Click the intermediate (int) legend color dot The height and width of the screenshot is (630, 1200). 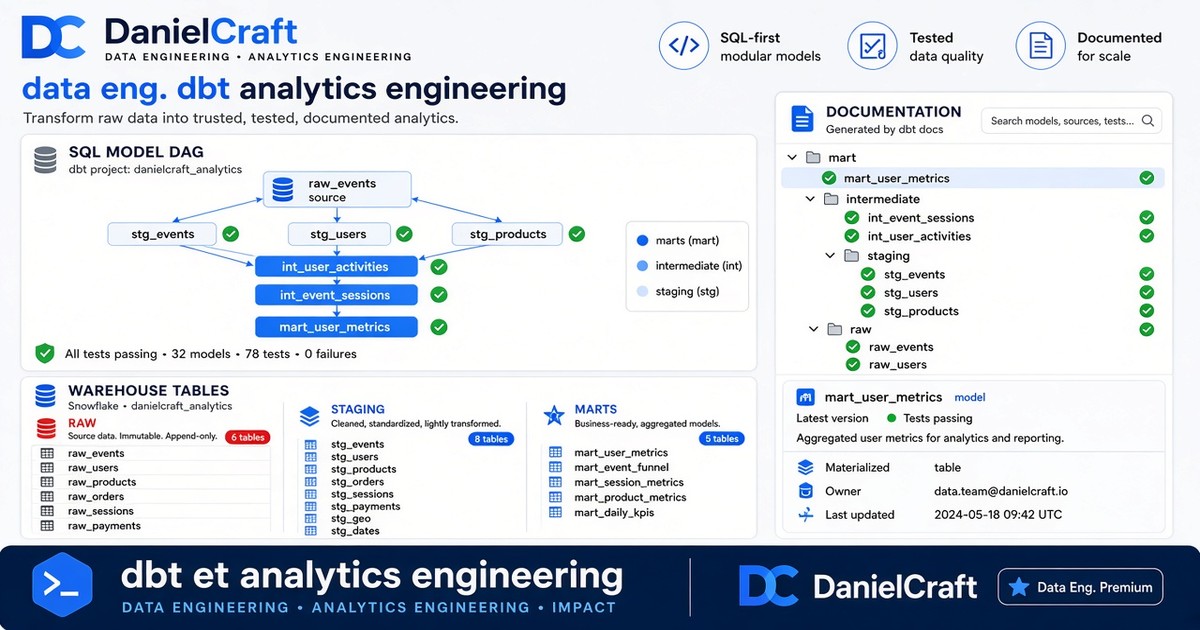click(642, 266)
